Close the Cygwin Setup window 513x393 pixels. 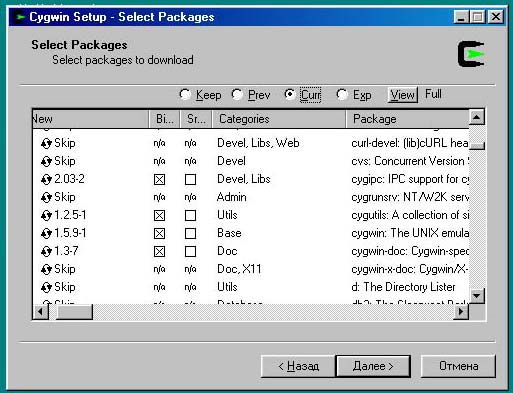tap(495, 17)
